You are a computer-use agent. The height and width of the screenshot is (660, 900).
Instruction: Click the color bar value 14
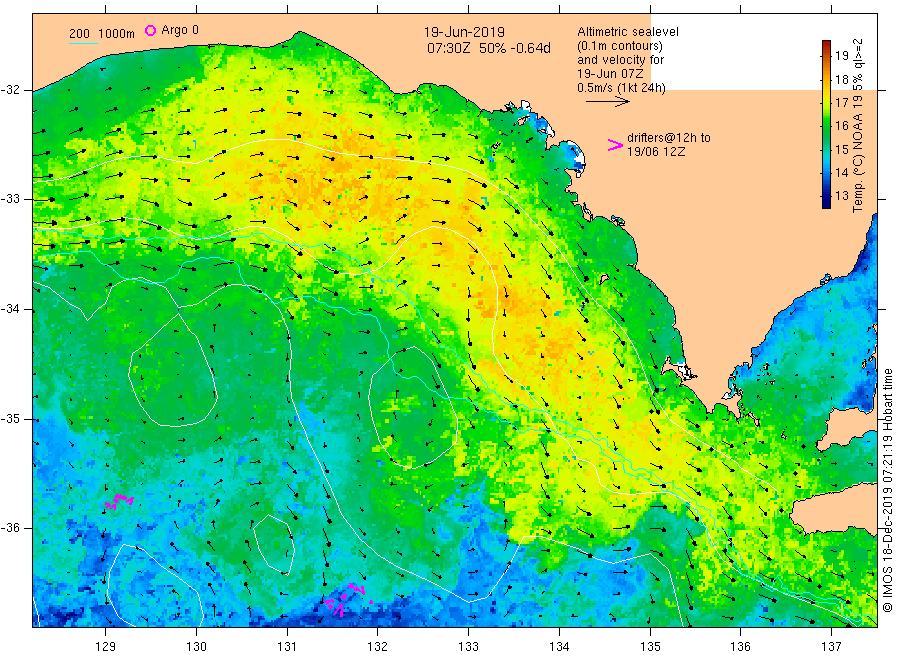[841, 172]
